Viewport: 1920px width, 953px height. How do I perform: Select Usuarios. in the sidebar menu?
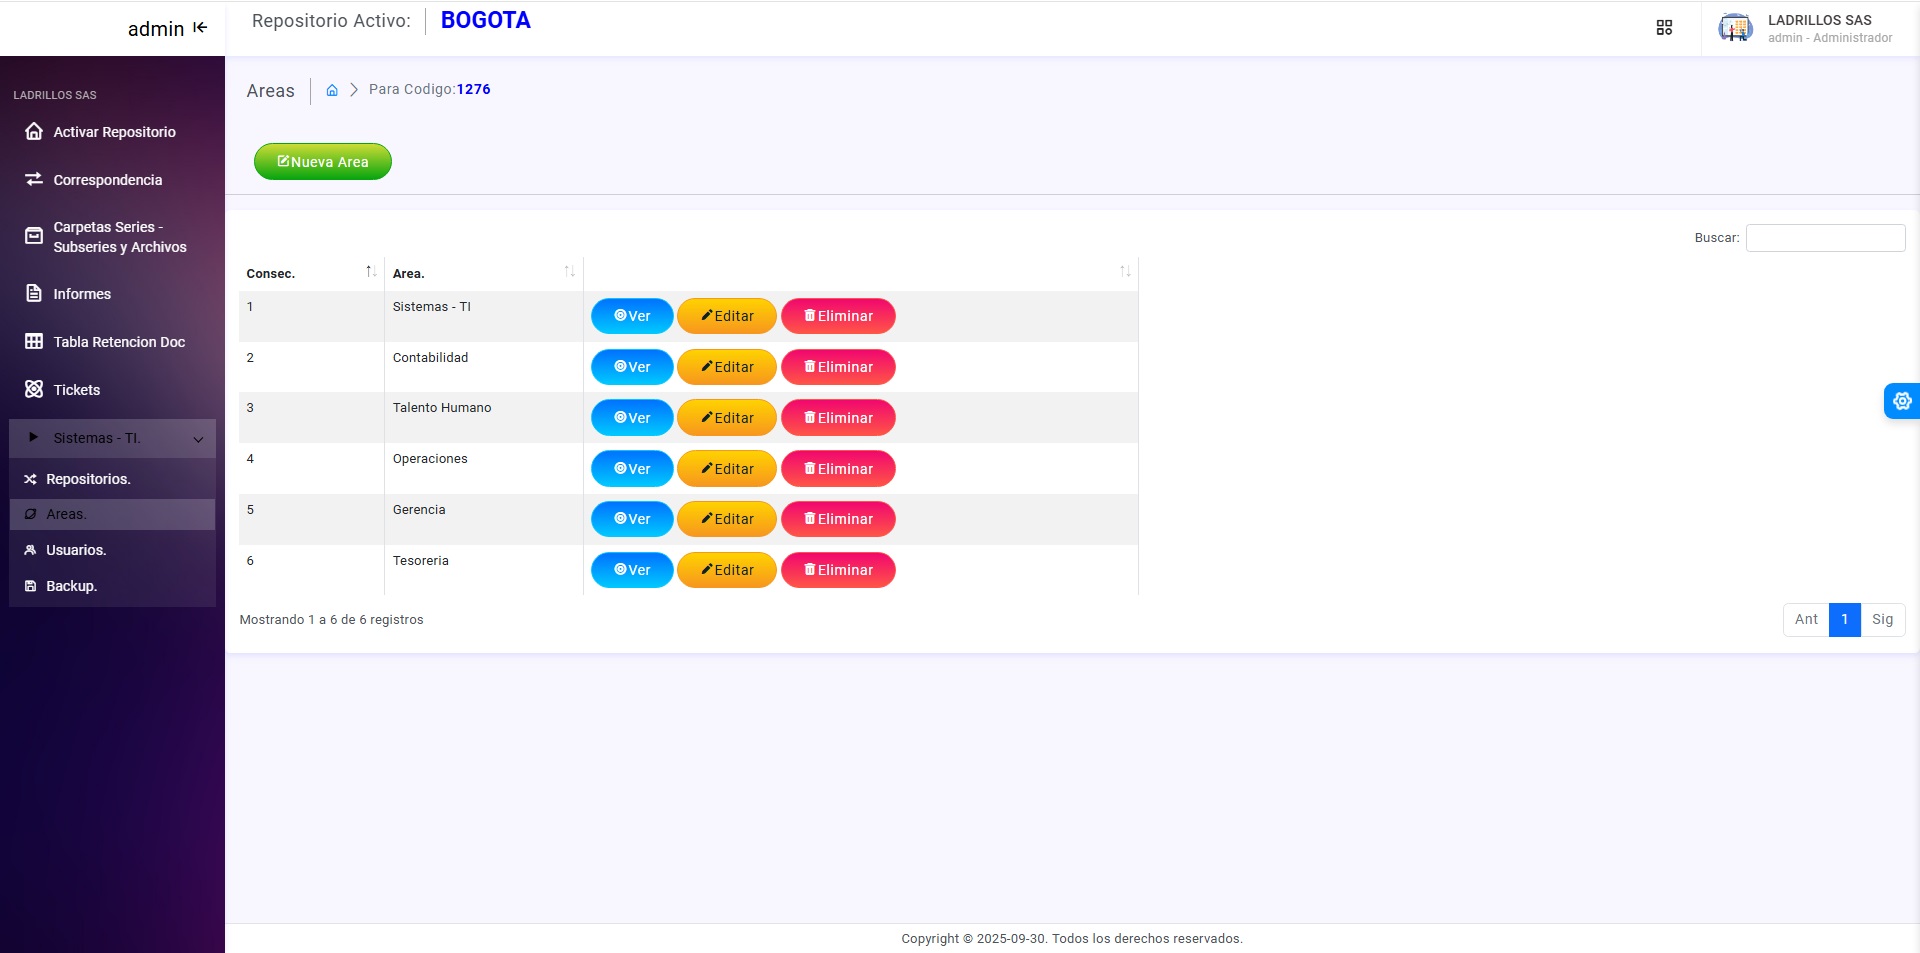click(x=76, y=549)
